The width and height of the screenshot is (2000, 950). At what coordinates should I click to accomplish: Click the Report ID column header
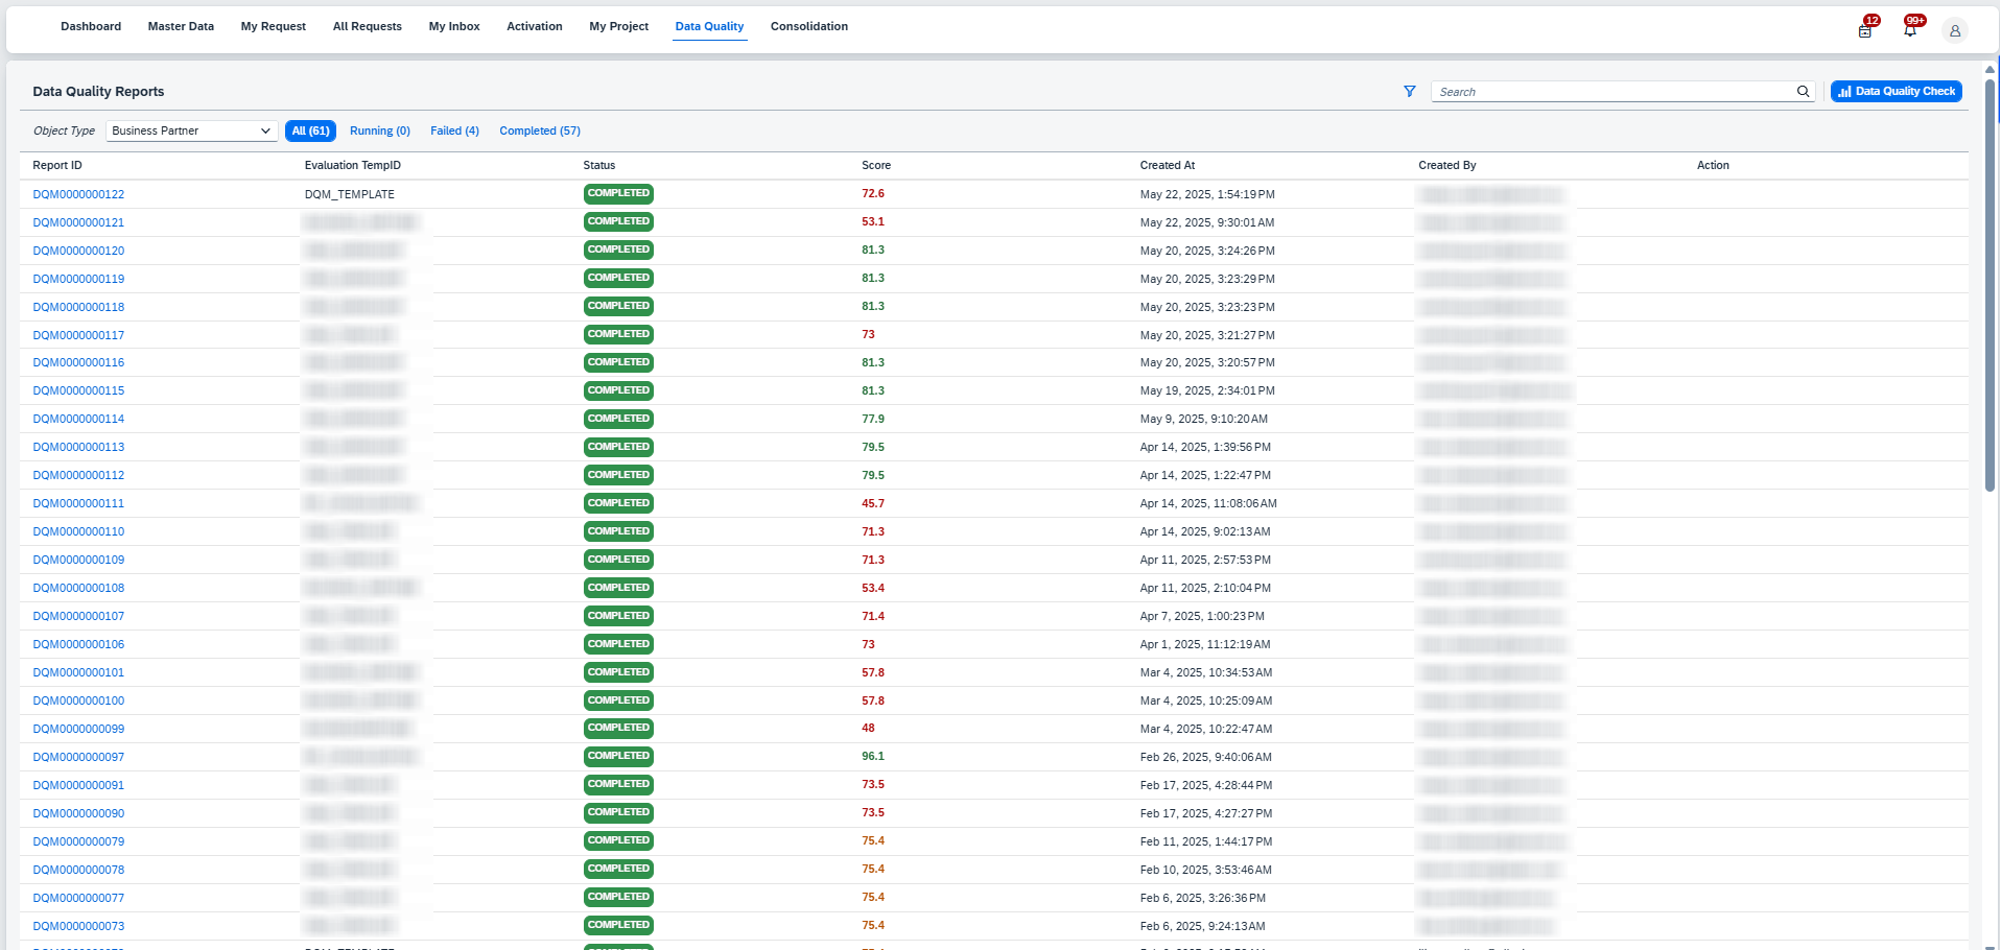pyautogui.click(x=57, y=166)
